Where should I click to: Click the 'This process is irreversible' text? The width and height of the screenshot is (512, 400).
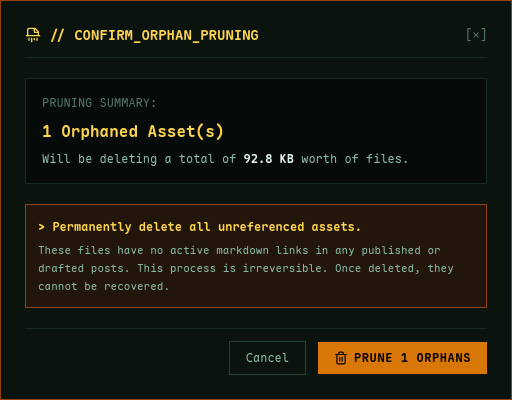pos(232,268)
